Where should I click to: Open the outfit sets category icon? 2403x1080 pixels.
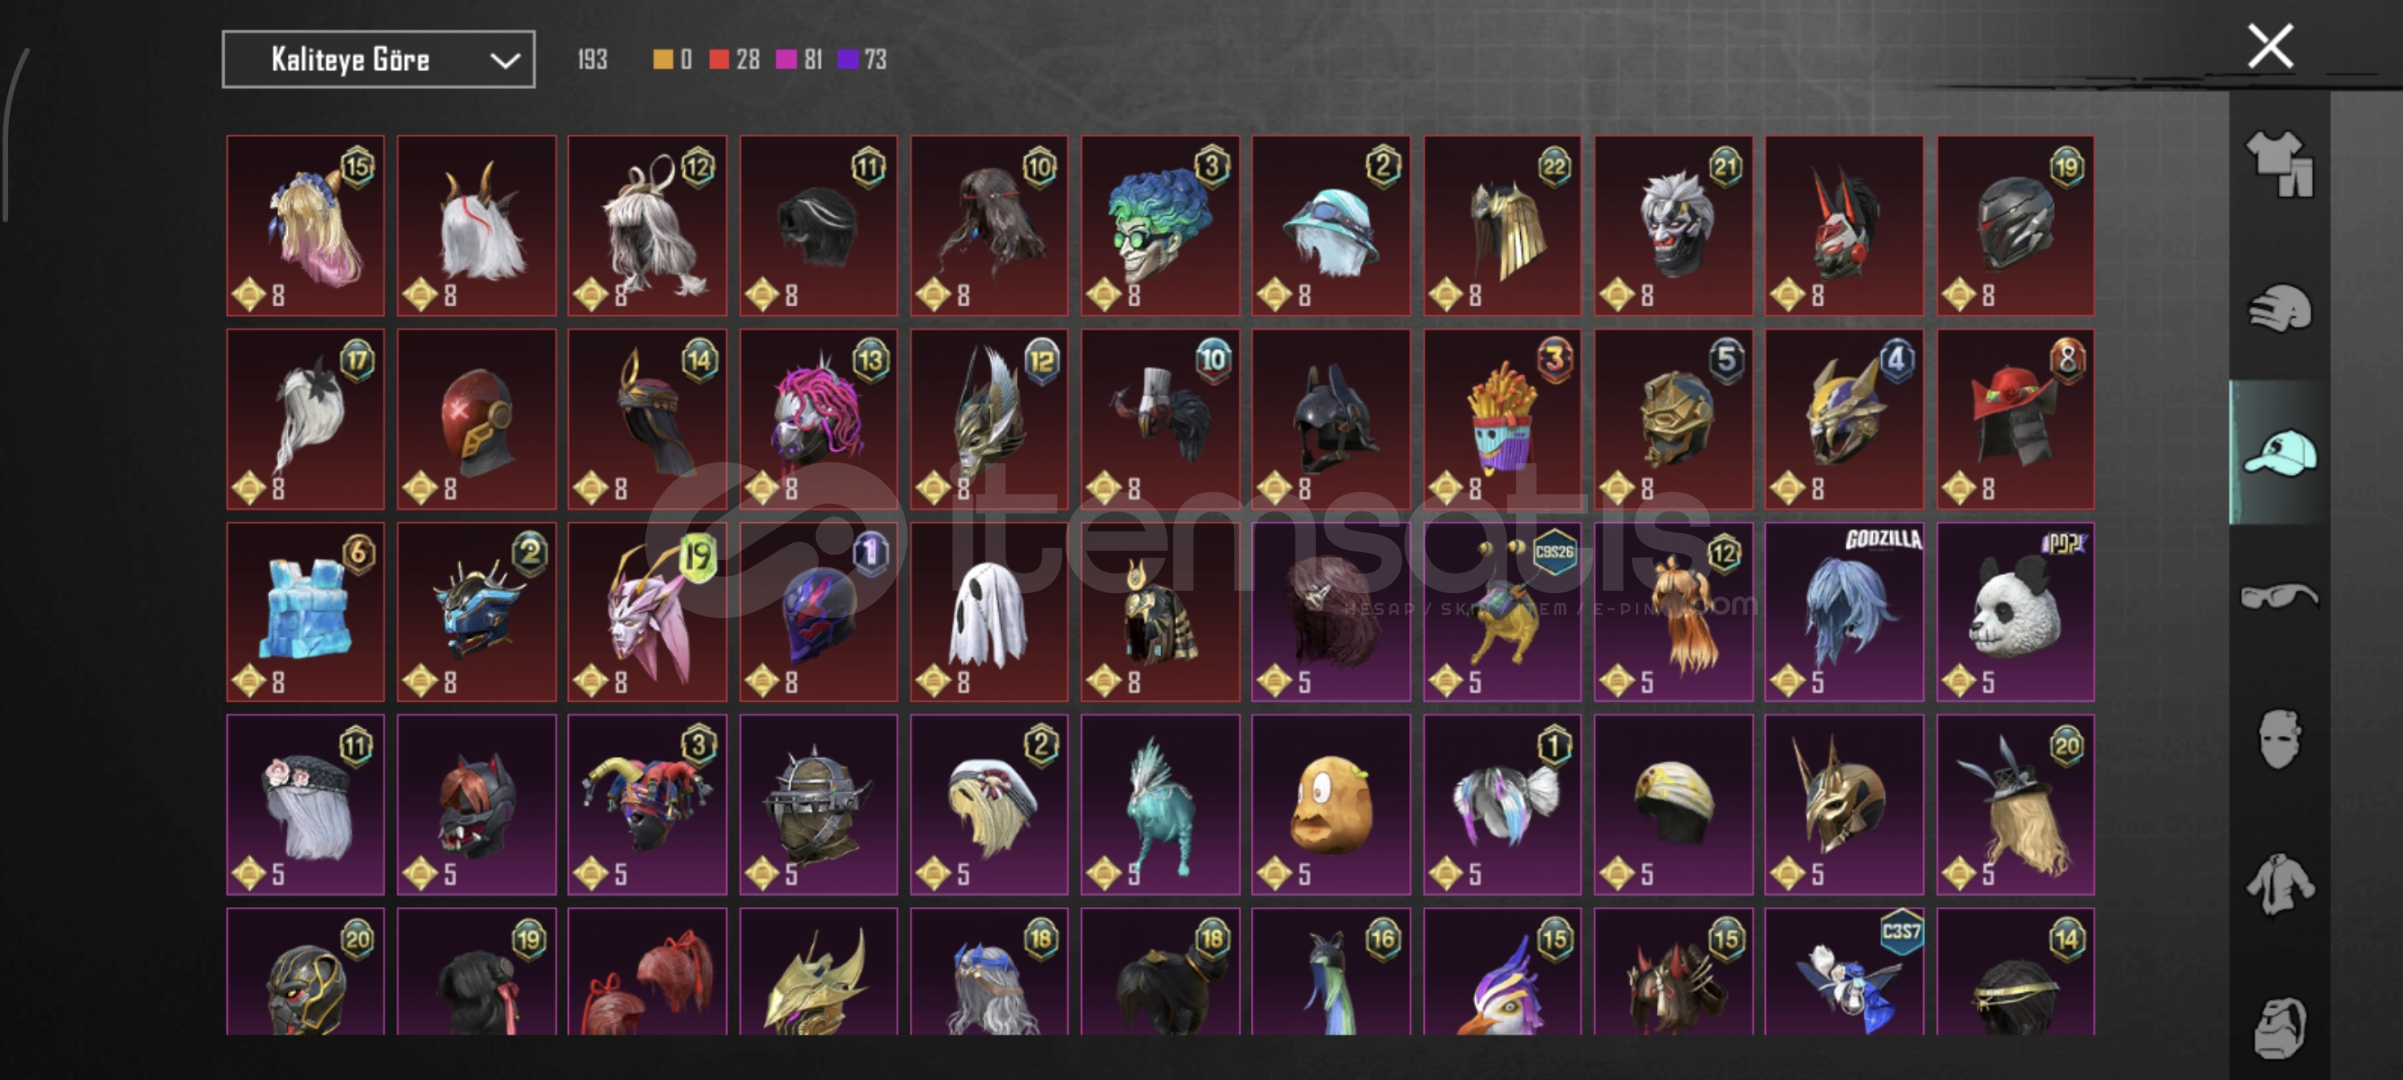pyautogui.click(x=2279, y=163)
